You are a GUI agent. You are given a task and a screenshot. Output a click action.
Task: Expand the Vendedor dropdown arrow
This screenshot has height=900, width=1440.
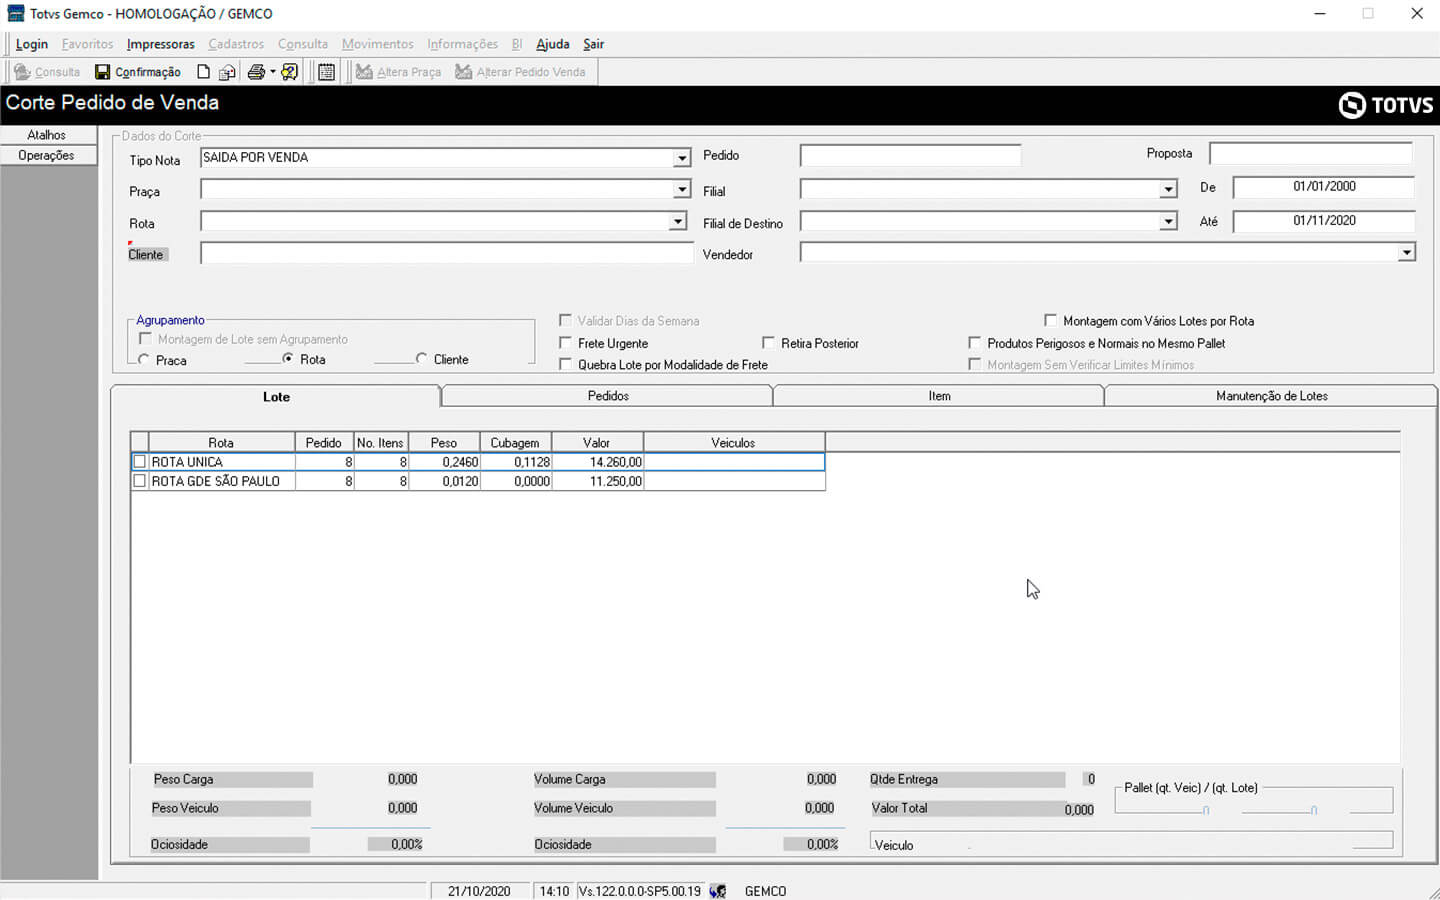(x=1406, y=253)
